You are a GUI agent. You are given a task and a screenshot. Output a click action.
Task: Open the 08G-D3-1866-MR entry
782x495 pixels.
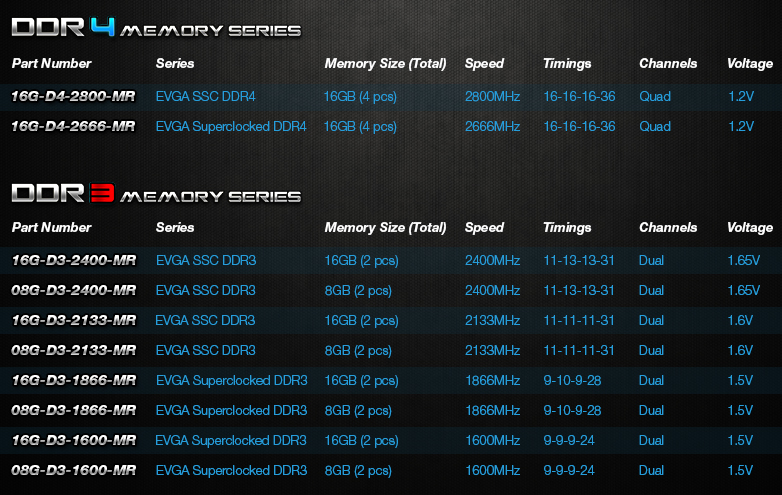73,411
